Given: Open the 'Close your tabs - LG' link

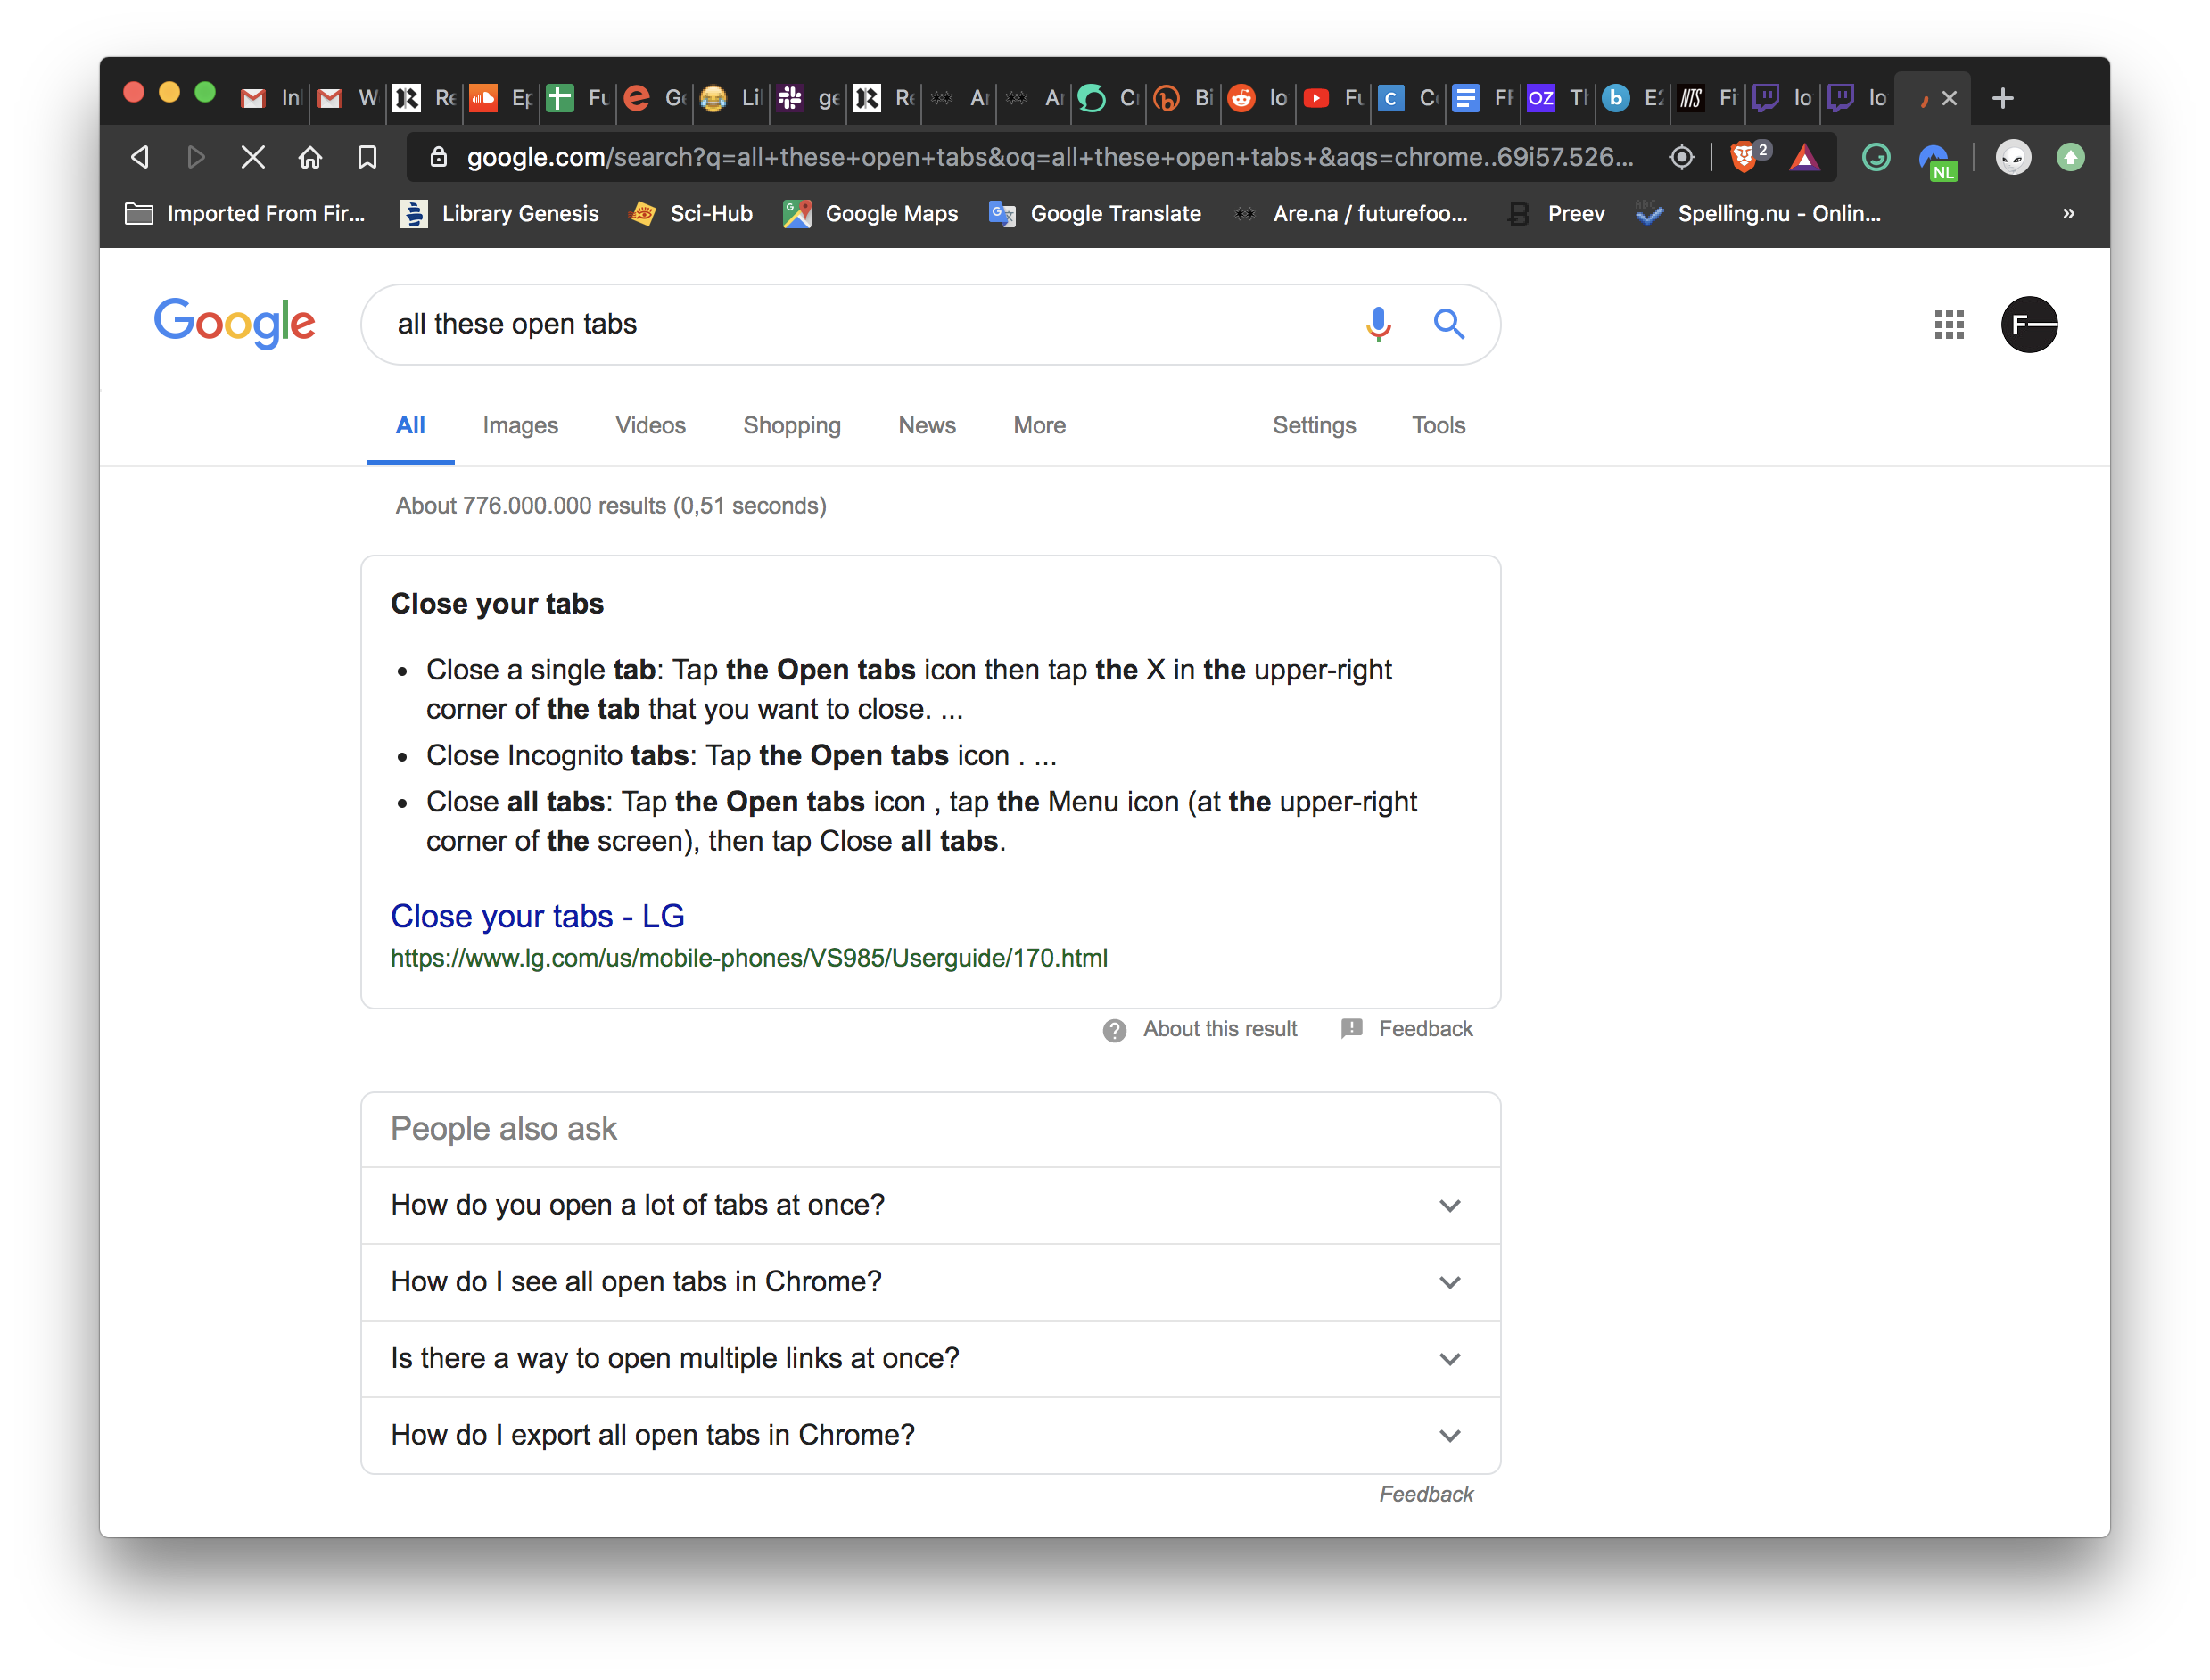Looking at the screenshot, I should [x=537, y=916].
